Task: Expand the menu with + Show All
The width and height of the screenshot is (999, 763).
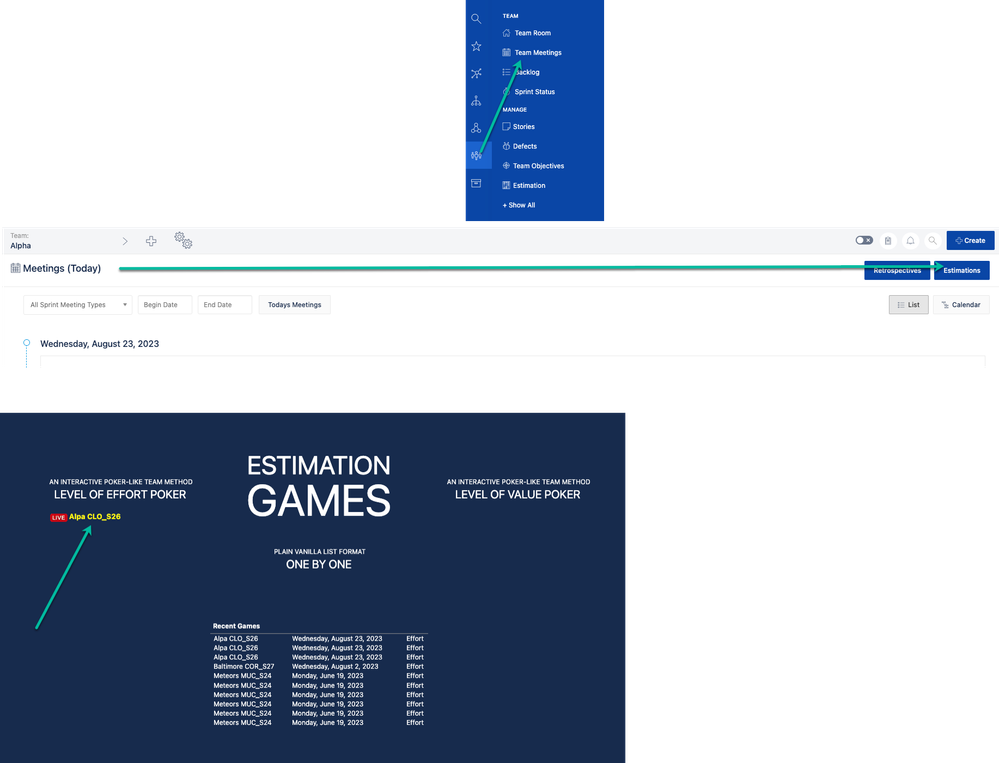Action: 519,205
